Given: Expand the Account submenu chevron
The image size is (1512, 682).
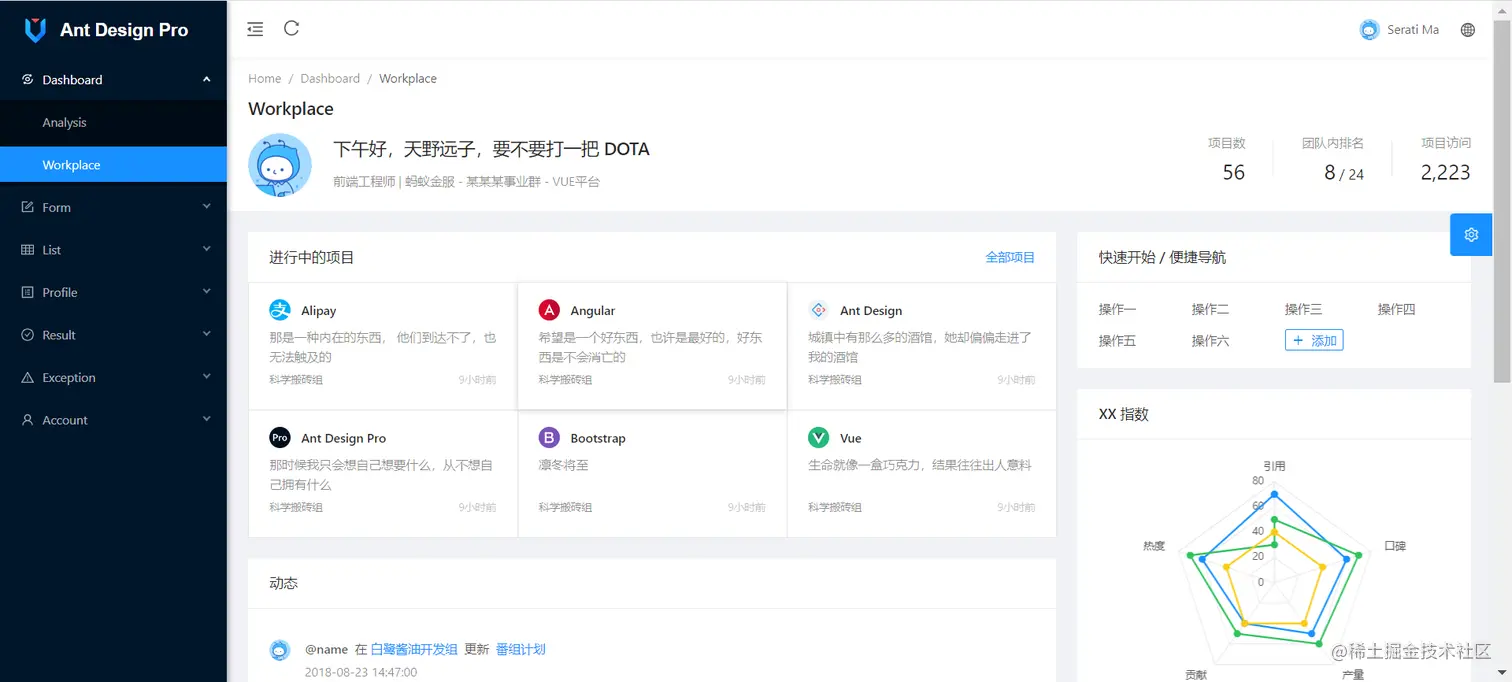Looking at the screenshot, I should [x=207, y=419].
